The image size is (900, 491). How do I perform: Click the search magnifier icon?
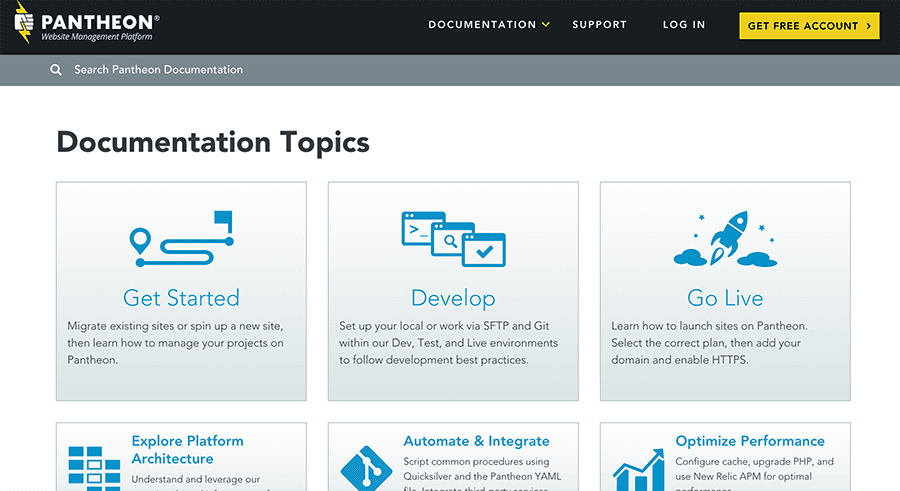pyautogui.click(x=56, y=70)
